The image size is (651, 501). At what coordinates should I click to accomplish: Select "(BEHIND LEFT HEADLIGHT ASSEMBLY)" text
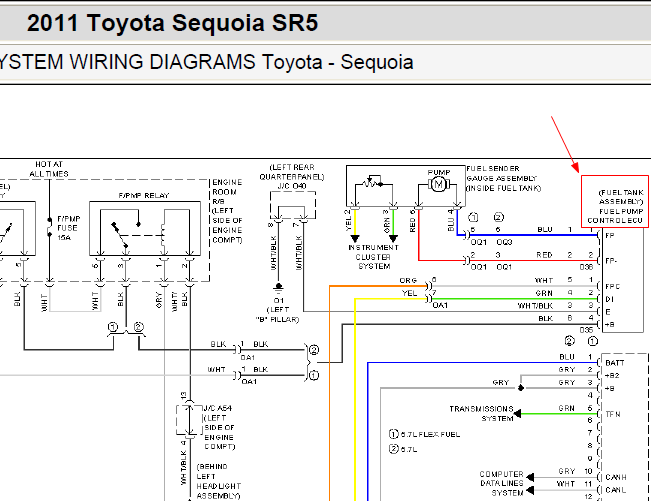click(218, 481)
